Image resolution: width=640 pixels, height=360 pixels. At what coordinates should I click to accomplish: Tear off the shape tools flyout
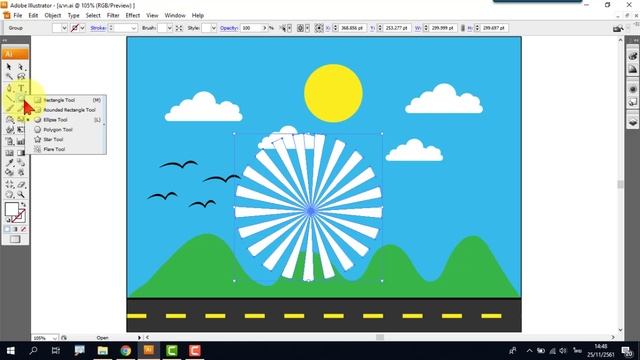[104, 124]
